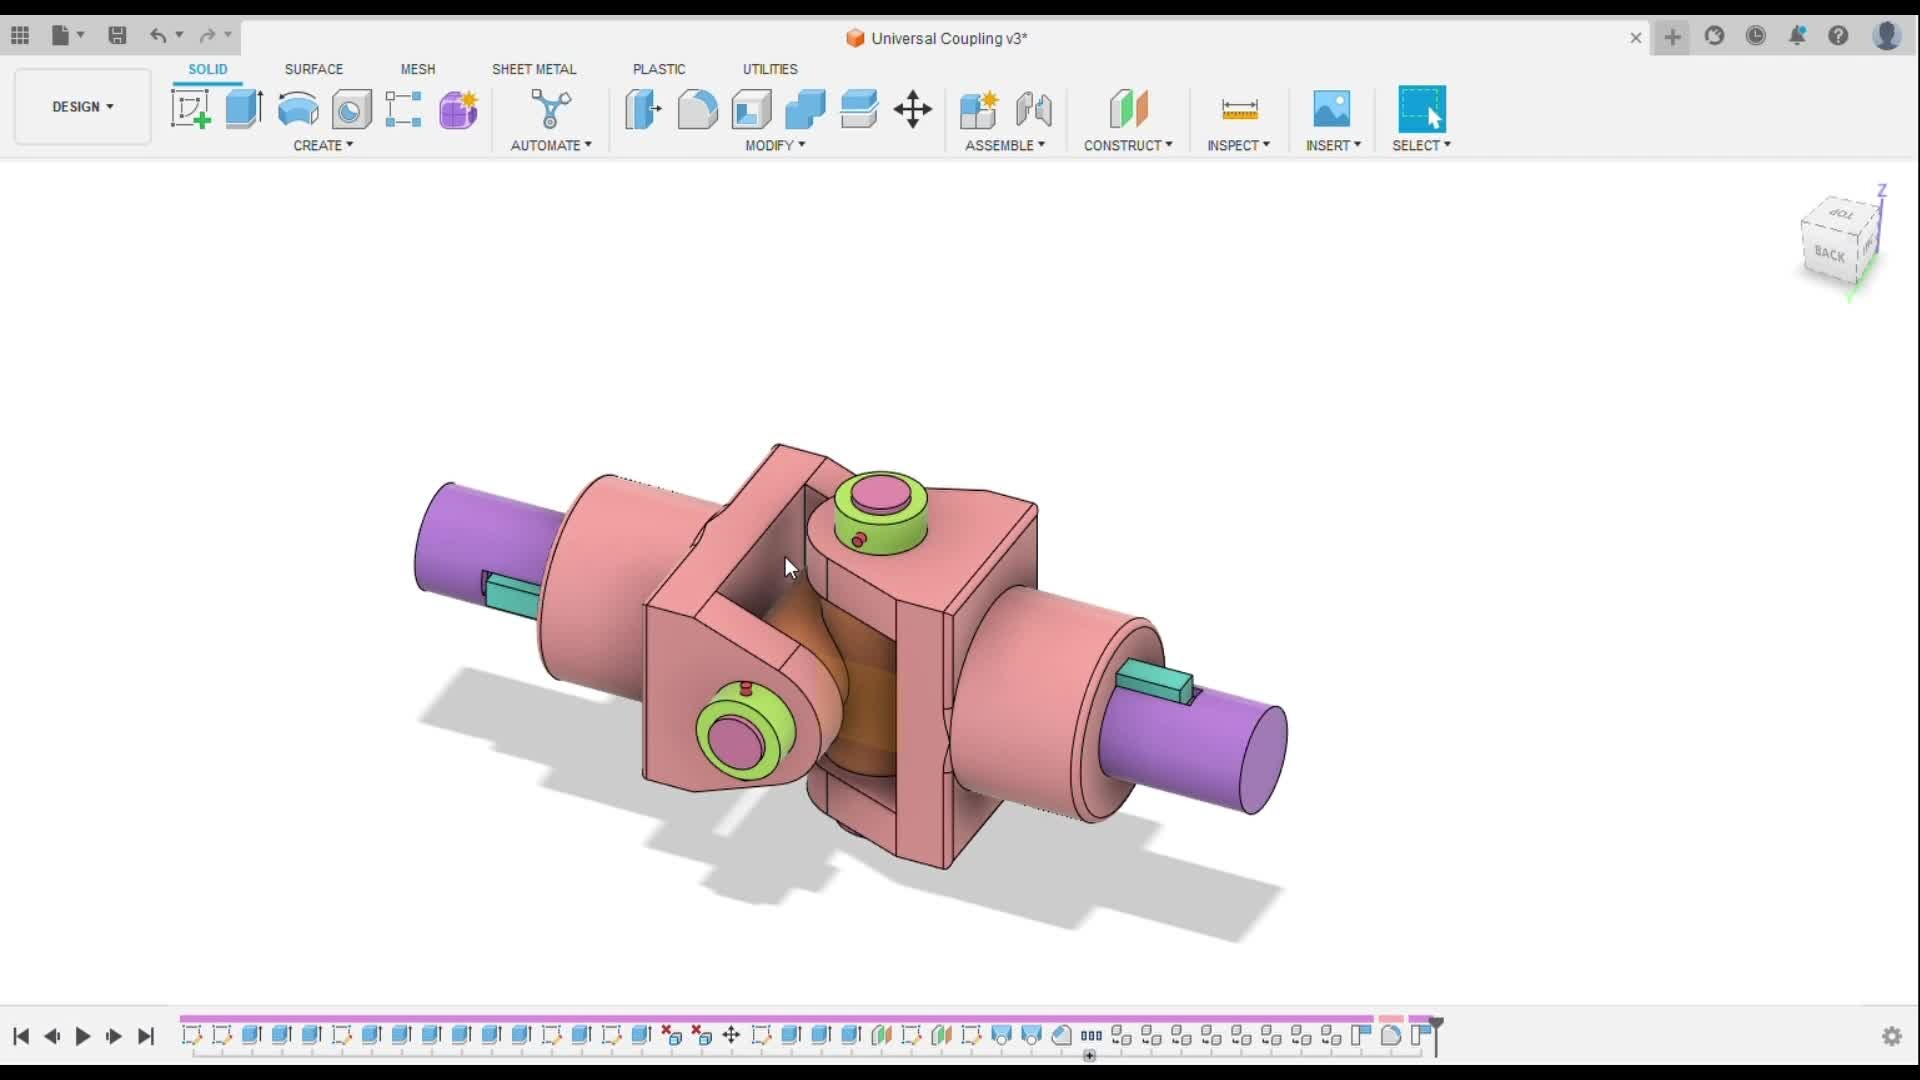Expand the MODIFY dropdown menu
Image resolution: width=1920 pixels, height=1080 pixels.
coord(775,145)
